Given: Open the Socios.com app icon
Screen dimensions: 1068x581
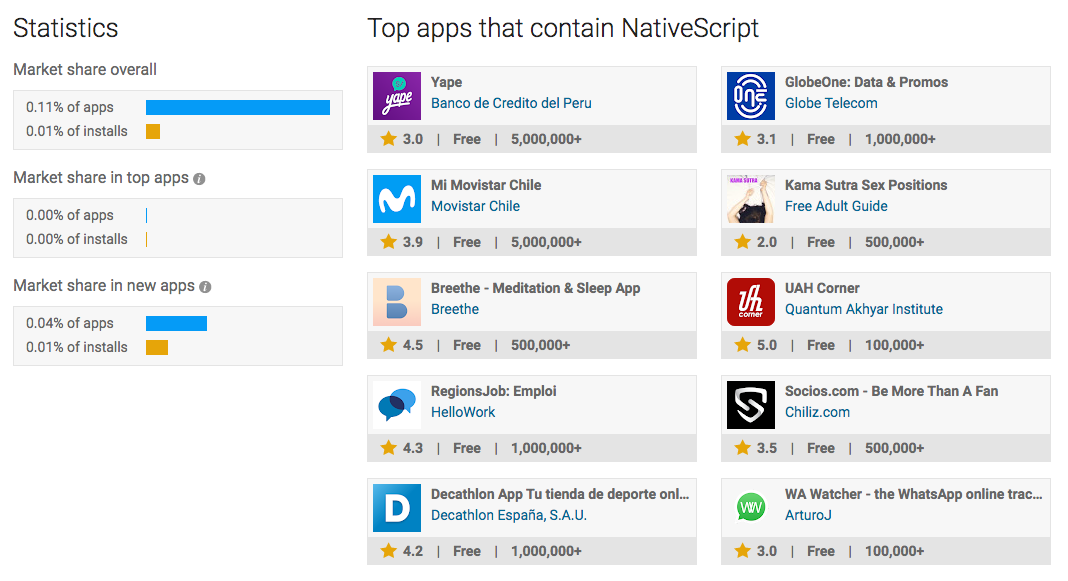Looking at the screenshot, I should 750,404.
